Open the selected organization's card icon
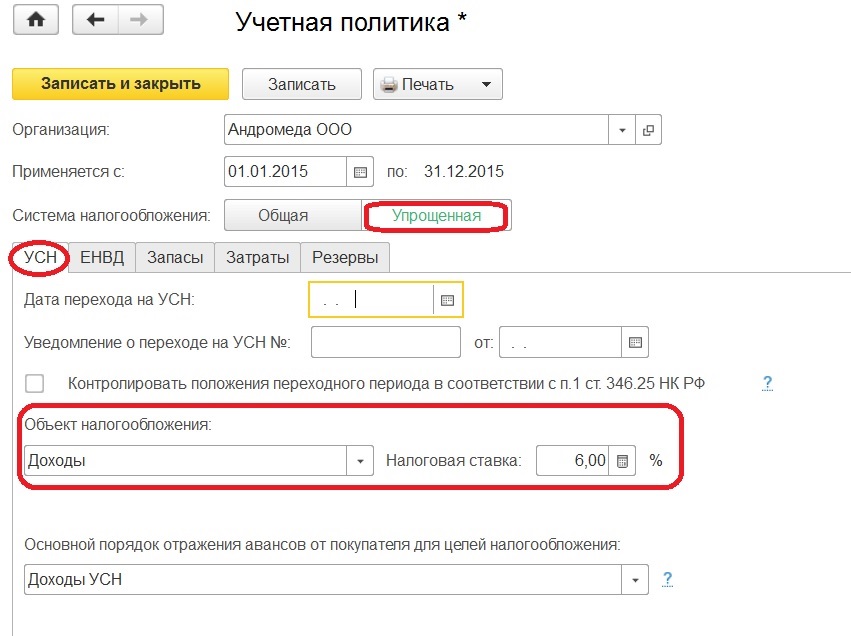The width and height of the screenshot is (851, 636). (648, 130)
